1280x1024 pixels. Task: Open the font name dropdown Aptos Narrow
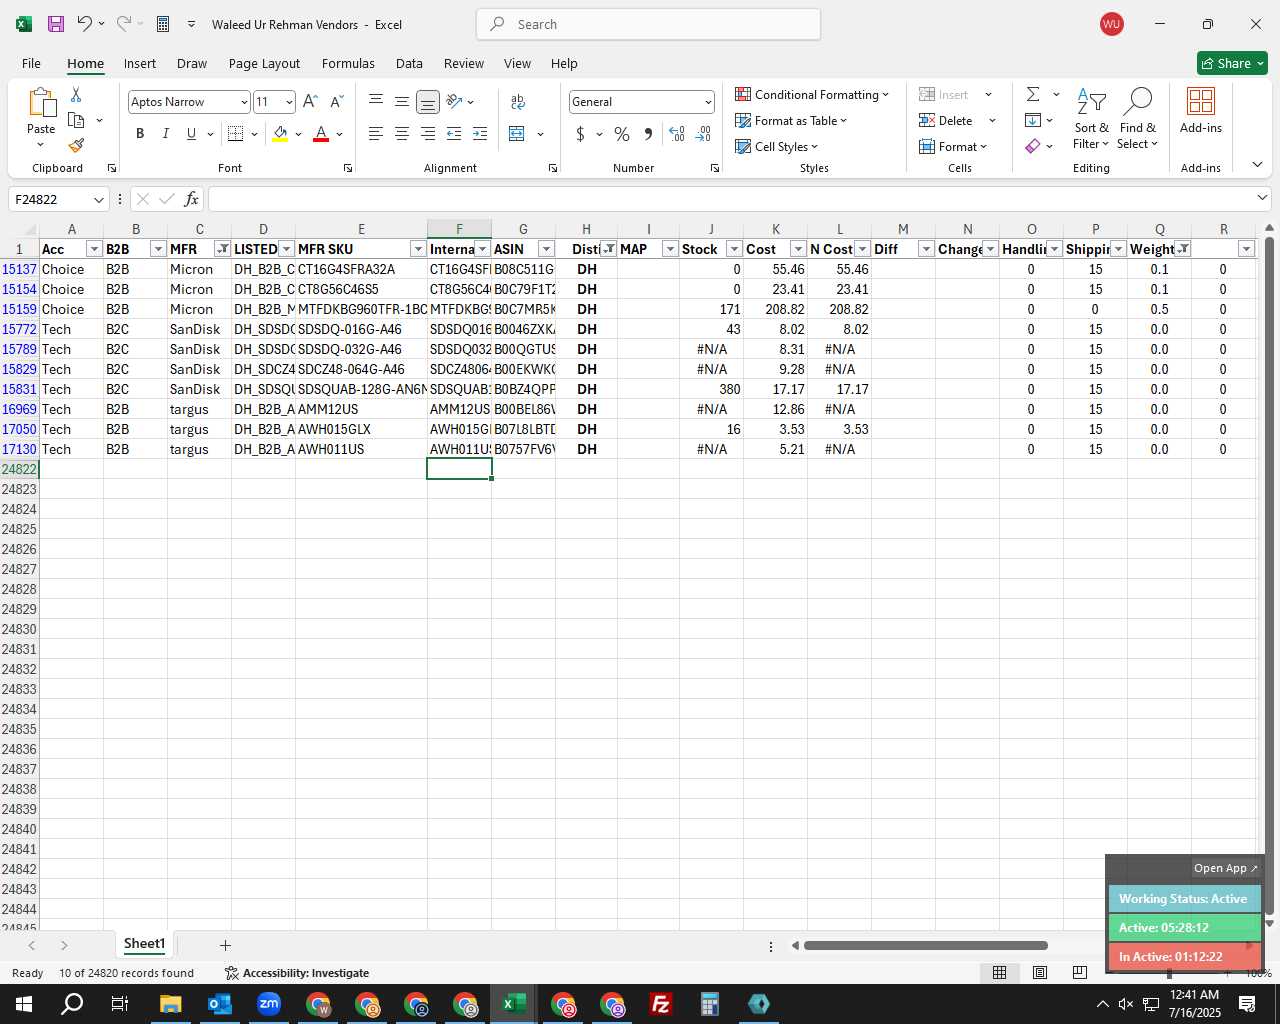pos(244,102)
